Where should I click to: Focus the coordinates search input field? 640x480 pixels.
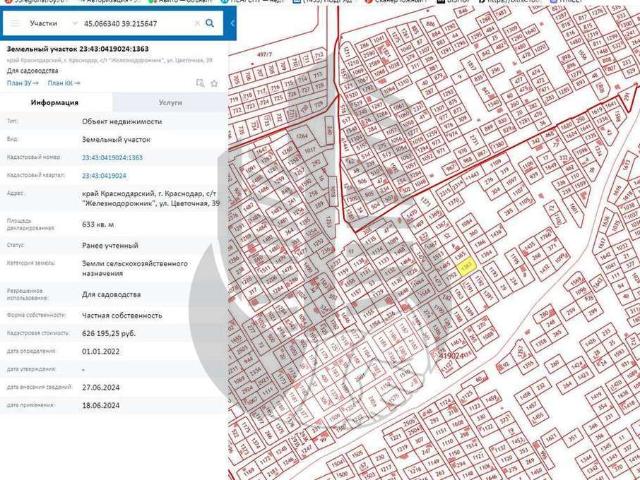(x=136, y=24)
